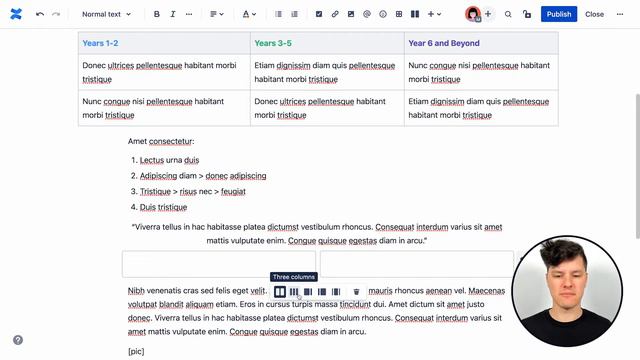The width and height of the screenshot is (640, 360).
Task: Click the presenter webcam video circle
Action: pos(567,291)
